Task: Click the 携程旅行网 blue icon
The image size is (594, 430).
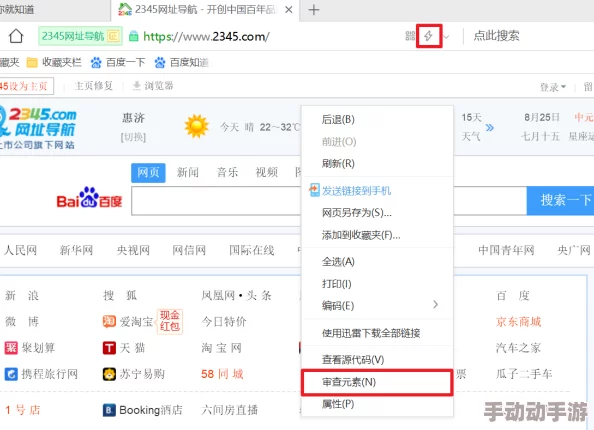Action: coord(11,374)
